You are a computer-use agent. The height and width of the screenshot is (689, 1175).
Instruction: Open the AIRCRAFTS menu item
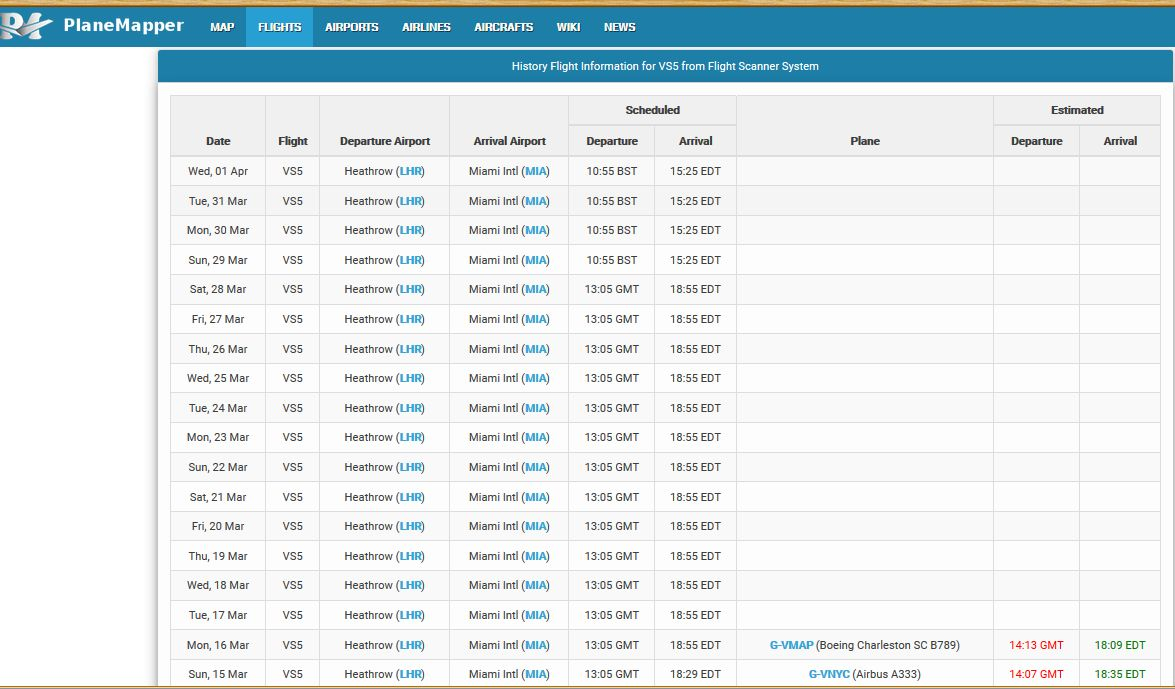(504, 27)
